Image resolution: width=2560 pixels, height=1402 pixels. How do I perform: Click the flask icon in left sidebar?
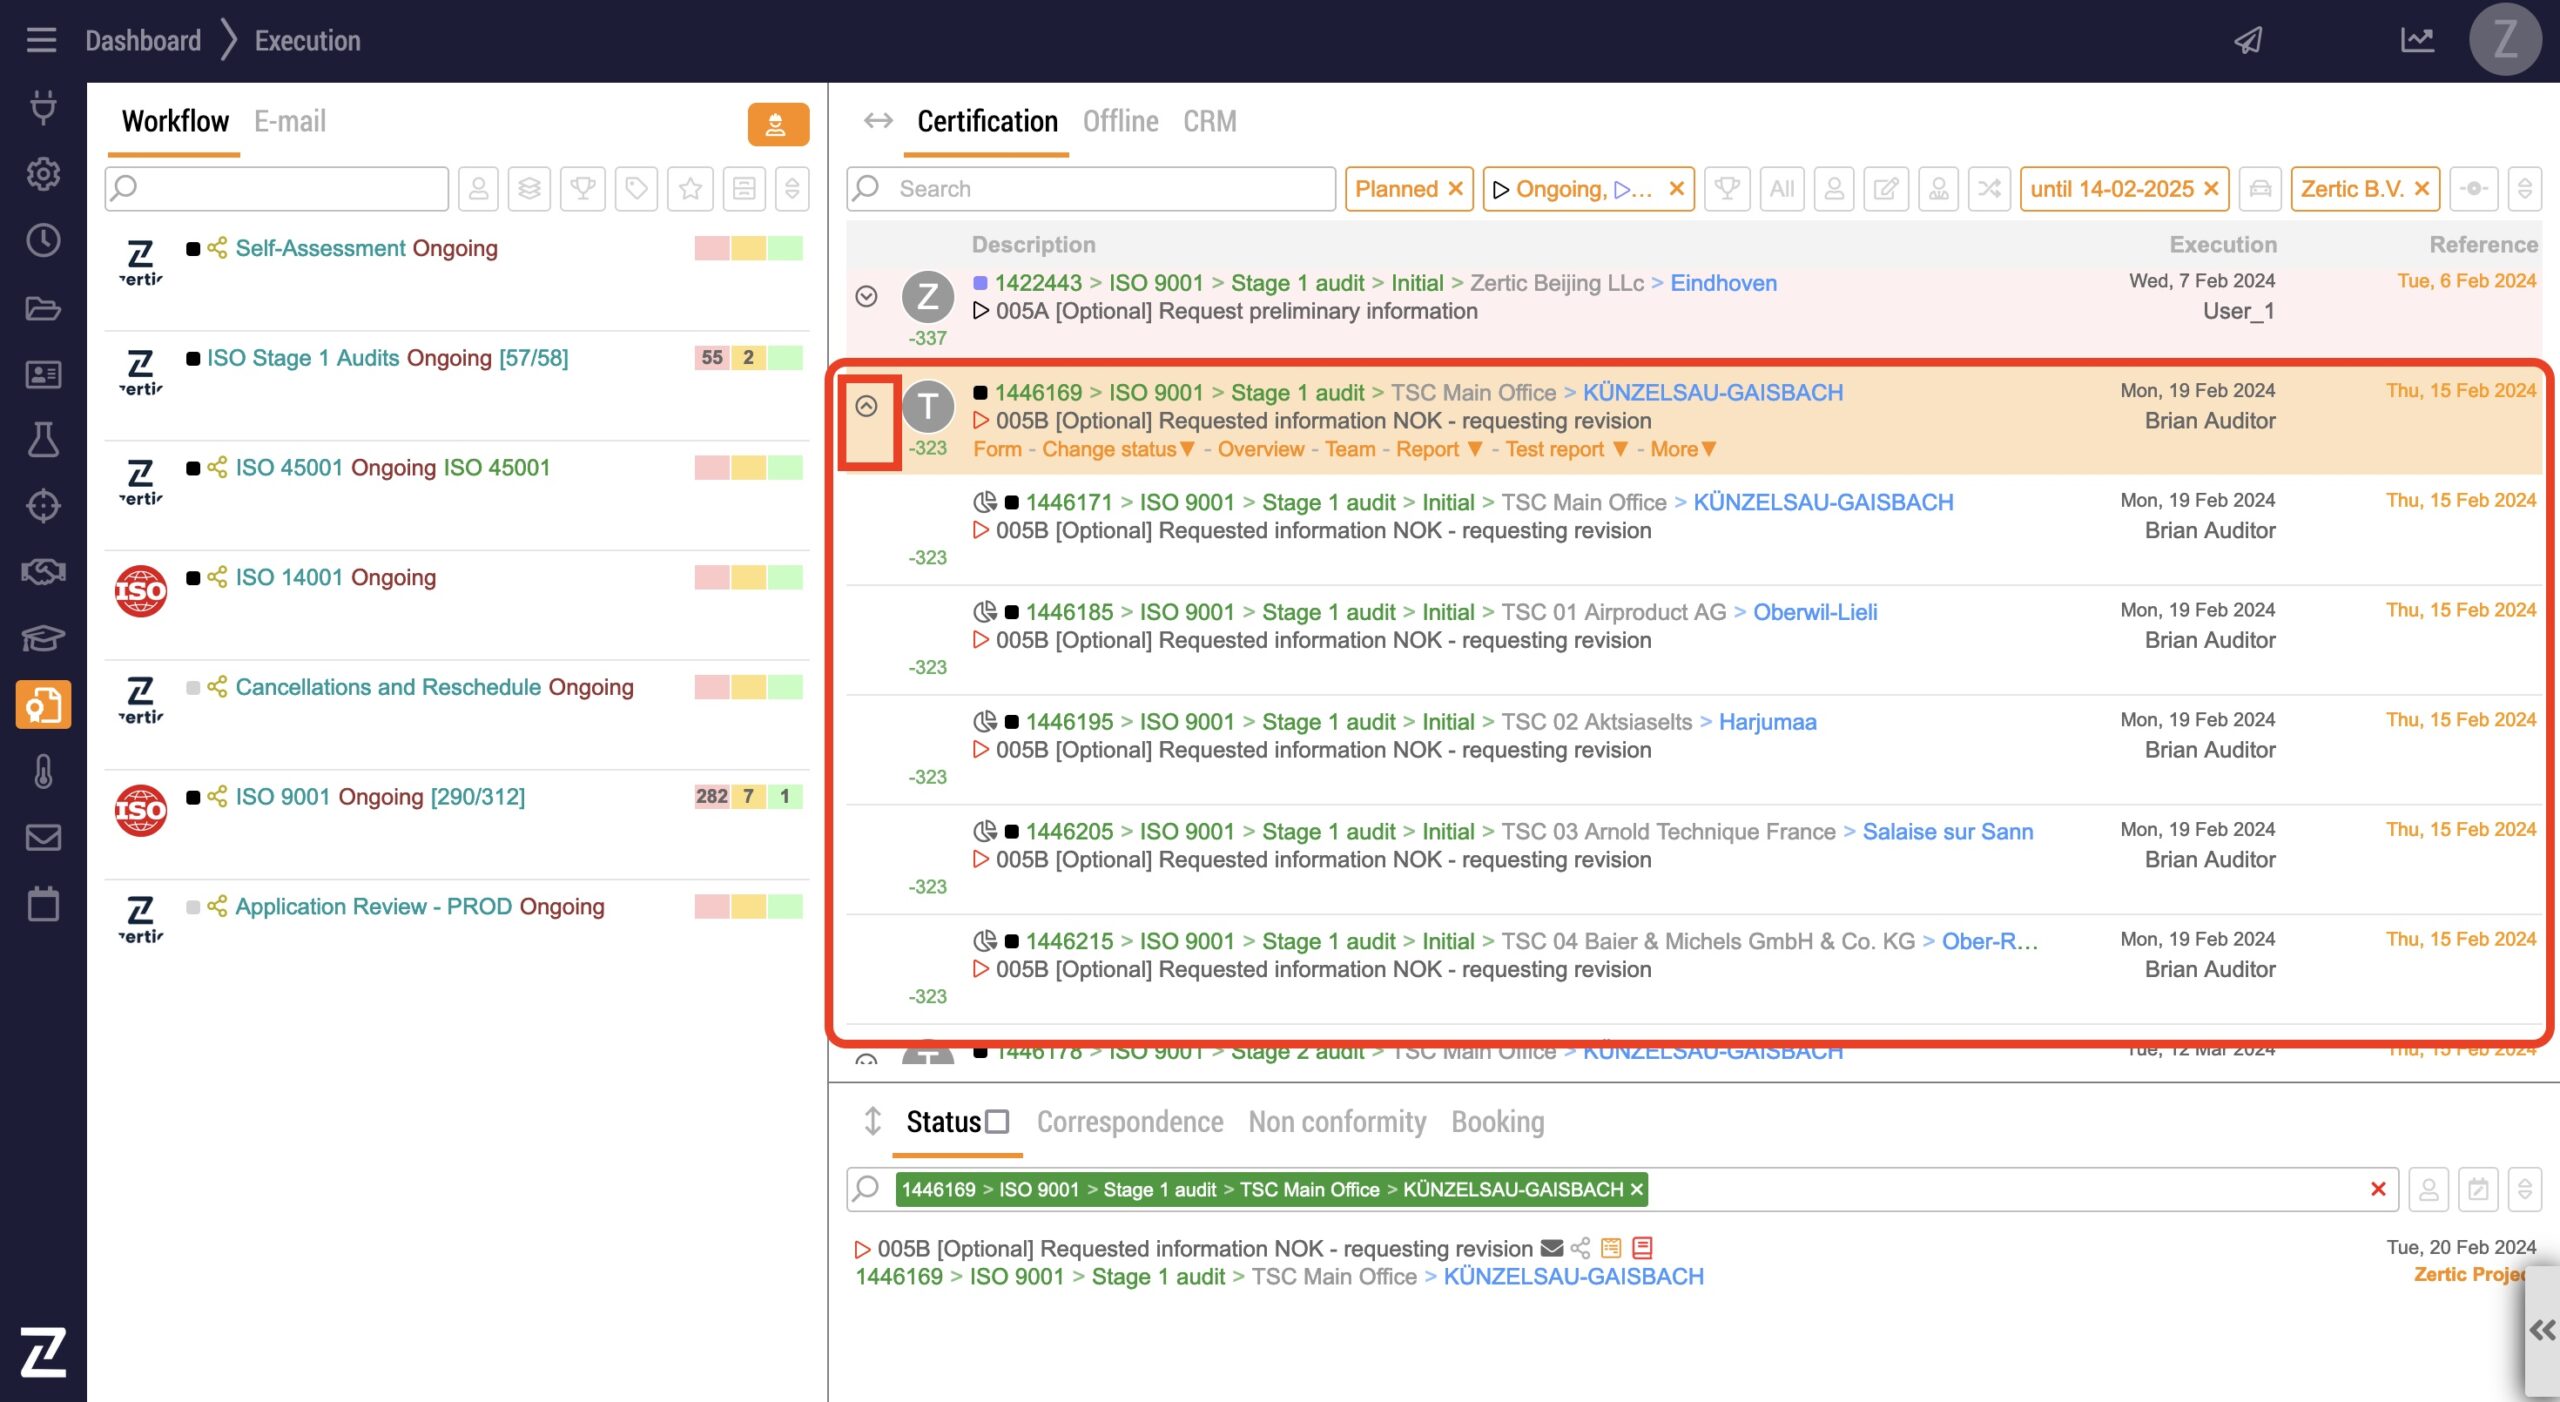[42, 440]
